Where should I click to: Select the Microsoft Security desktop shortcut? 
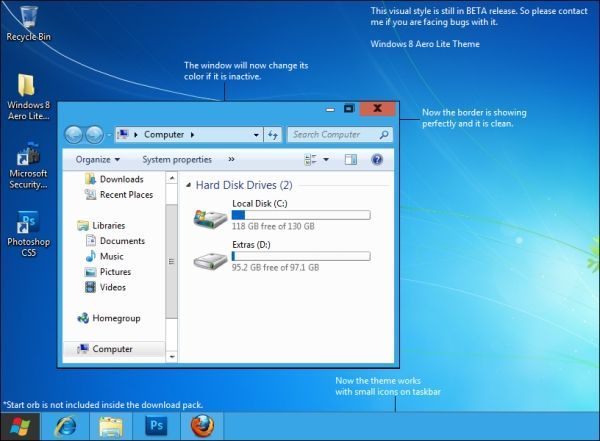(28, 165)
